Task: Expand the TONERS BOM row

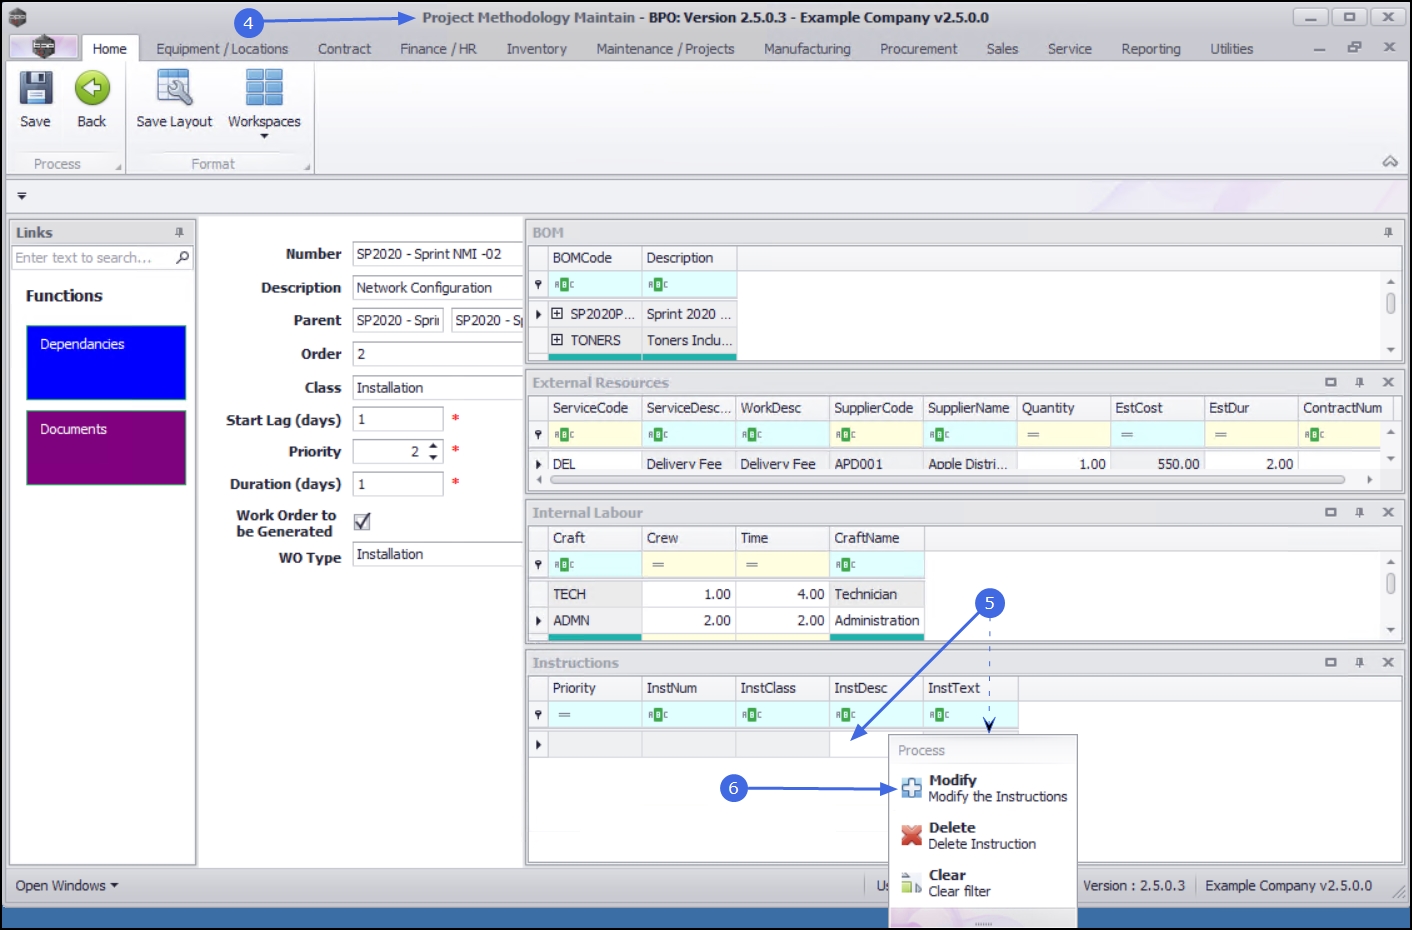Action: click(557, 340)
